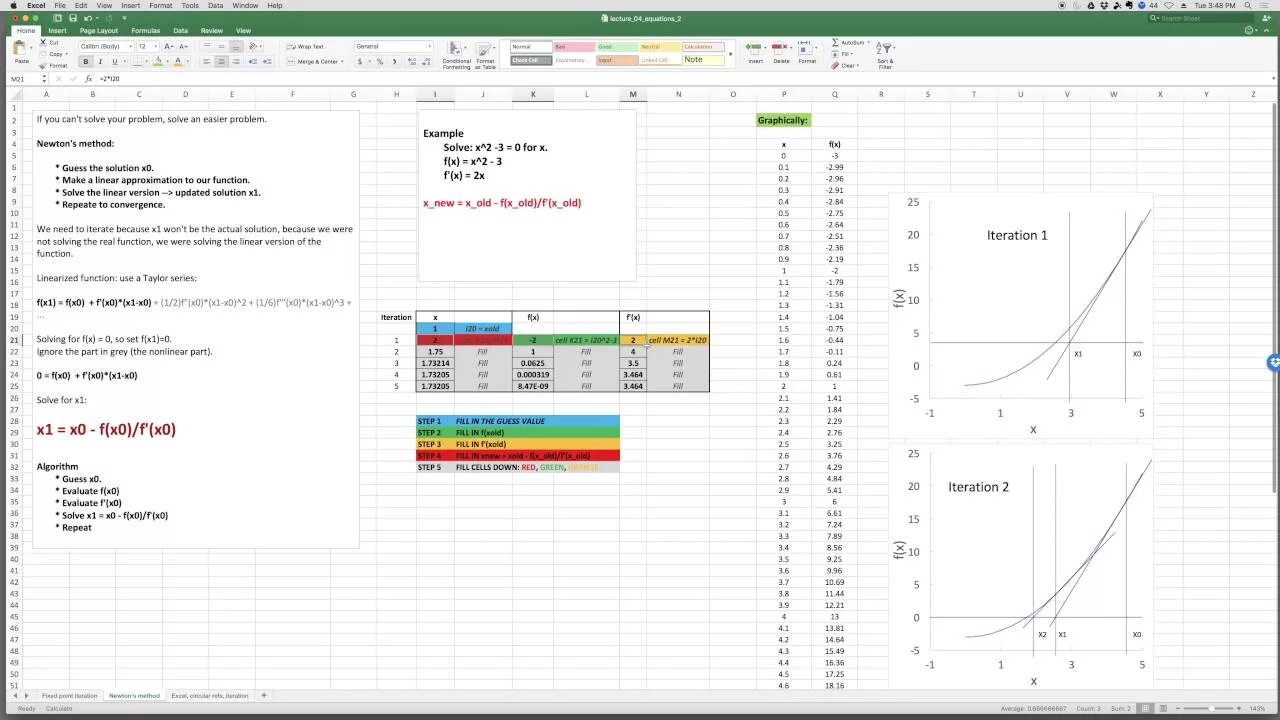Screen dimensions: 1280x720
Task: Toggle Bold formatting
Action: coord(86,62)
